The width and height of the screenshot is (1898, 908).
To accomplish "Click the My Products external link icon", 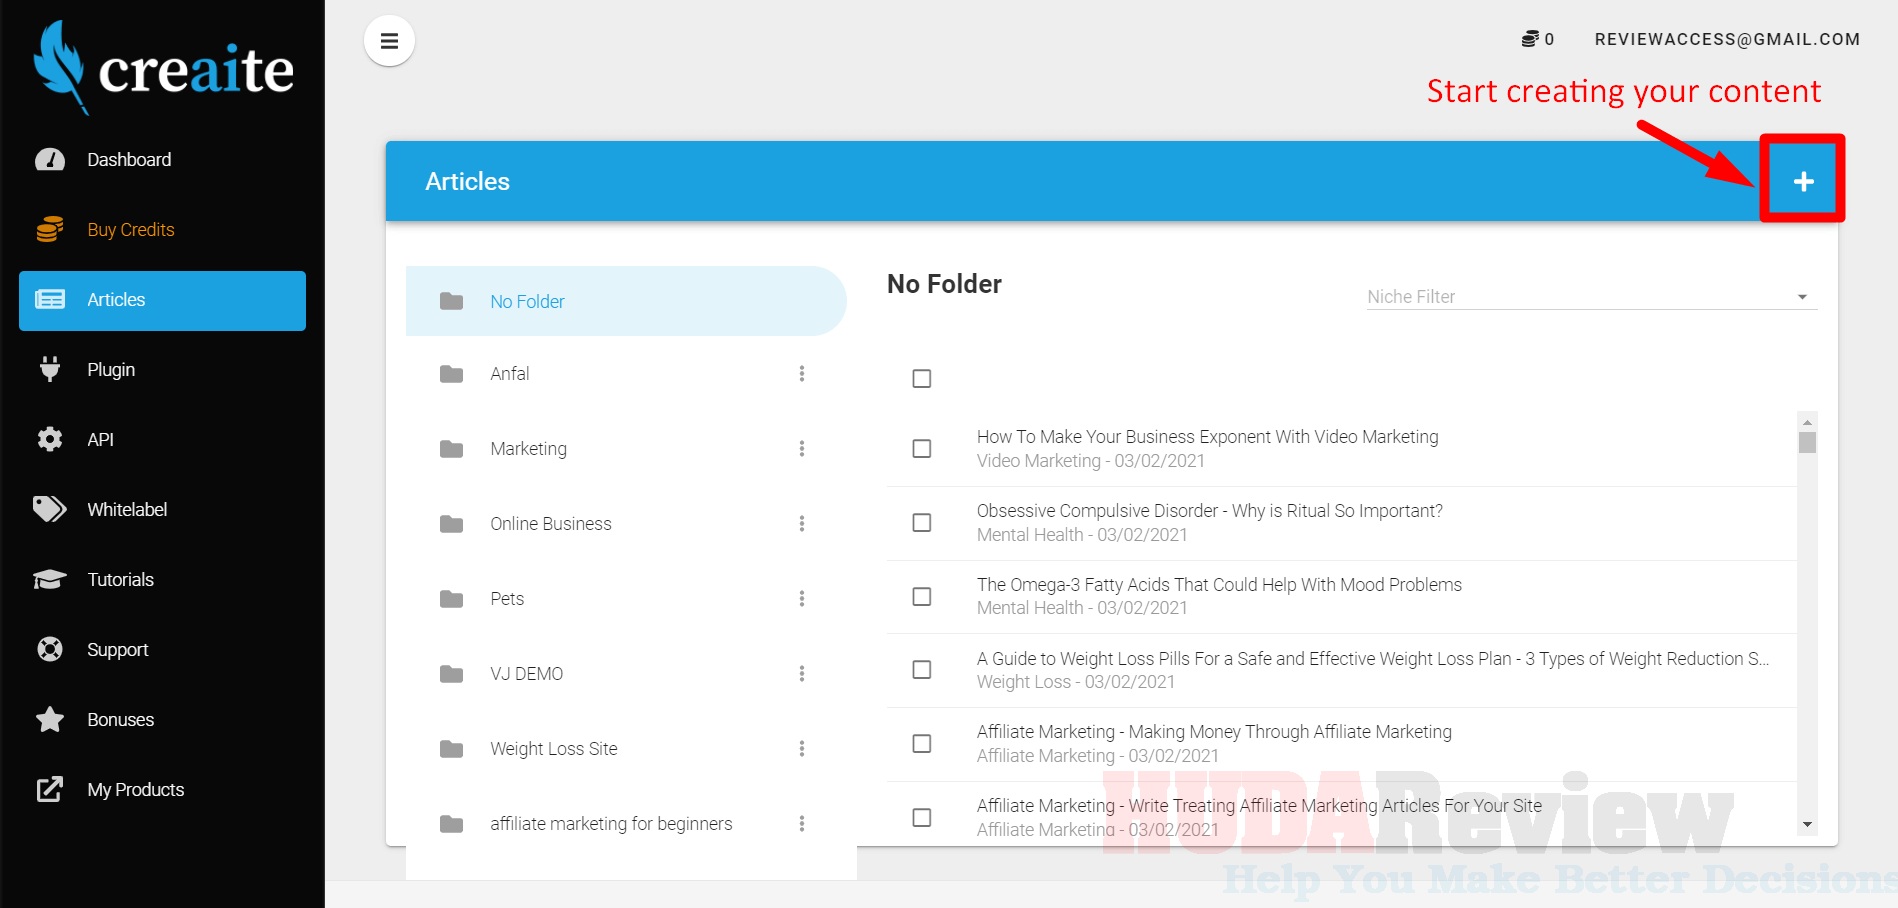I will (x=50, y=790).
